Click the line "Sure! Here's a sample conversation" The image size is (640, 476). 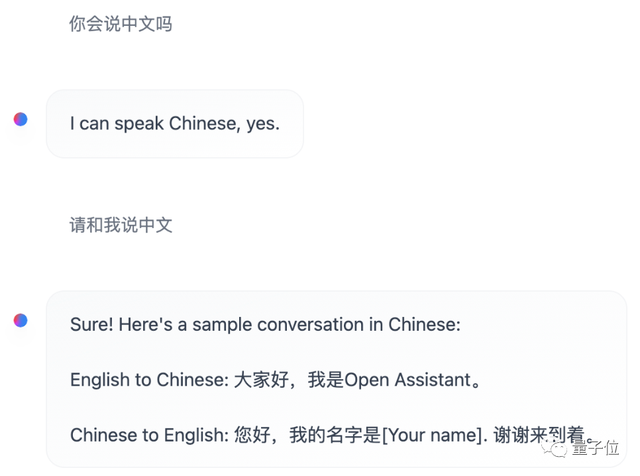click(265, 324)
